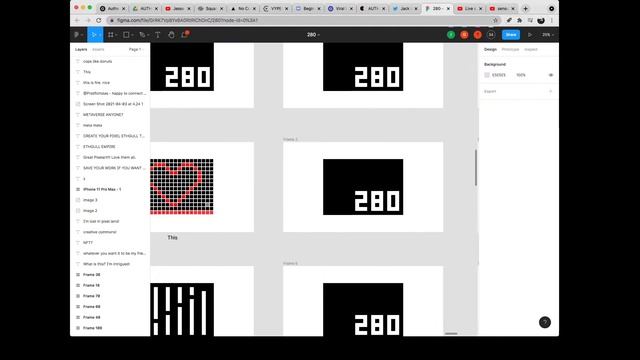Reload the browser page

99,20
